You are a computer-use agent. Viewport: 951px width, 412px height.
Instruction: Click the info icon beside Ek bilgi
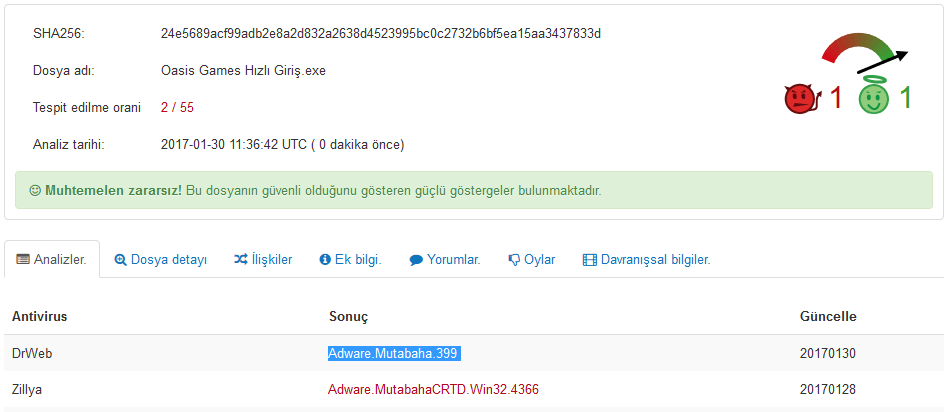[324, 260]
